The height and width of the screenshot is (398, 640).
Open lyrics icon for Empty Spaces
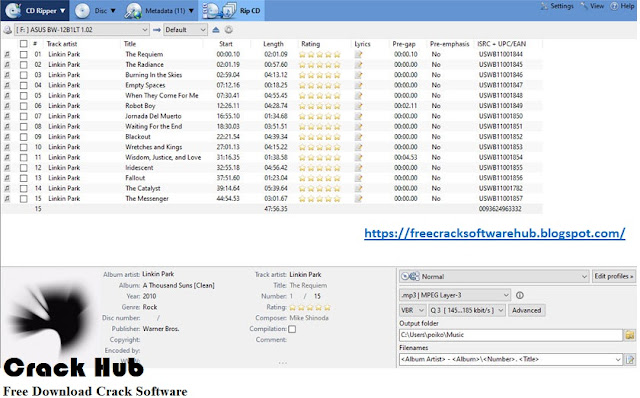358,85
